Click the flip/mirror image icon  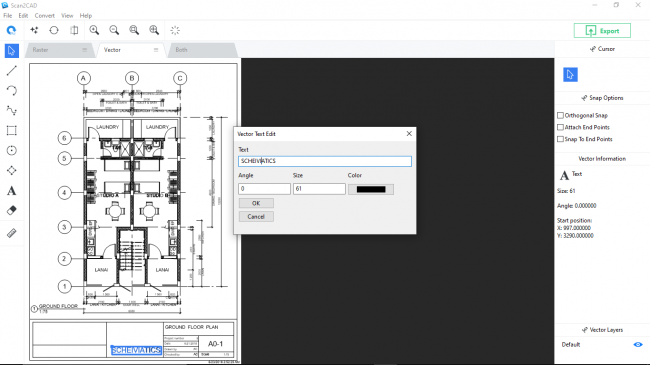pos(74,30)
